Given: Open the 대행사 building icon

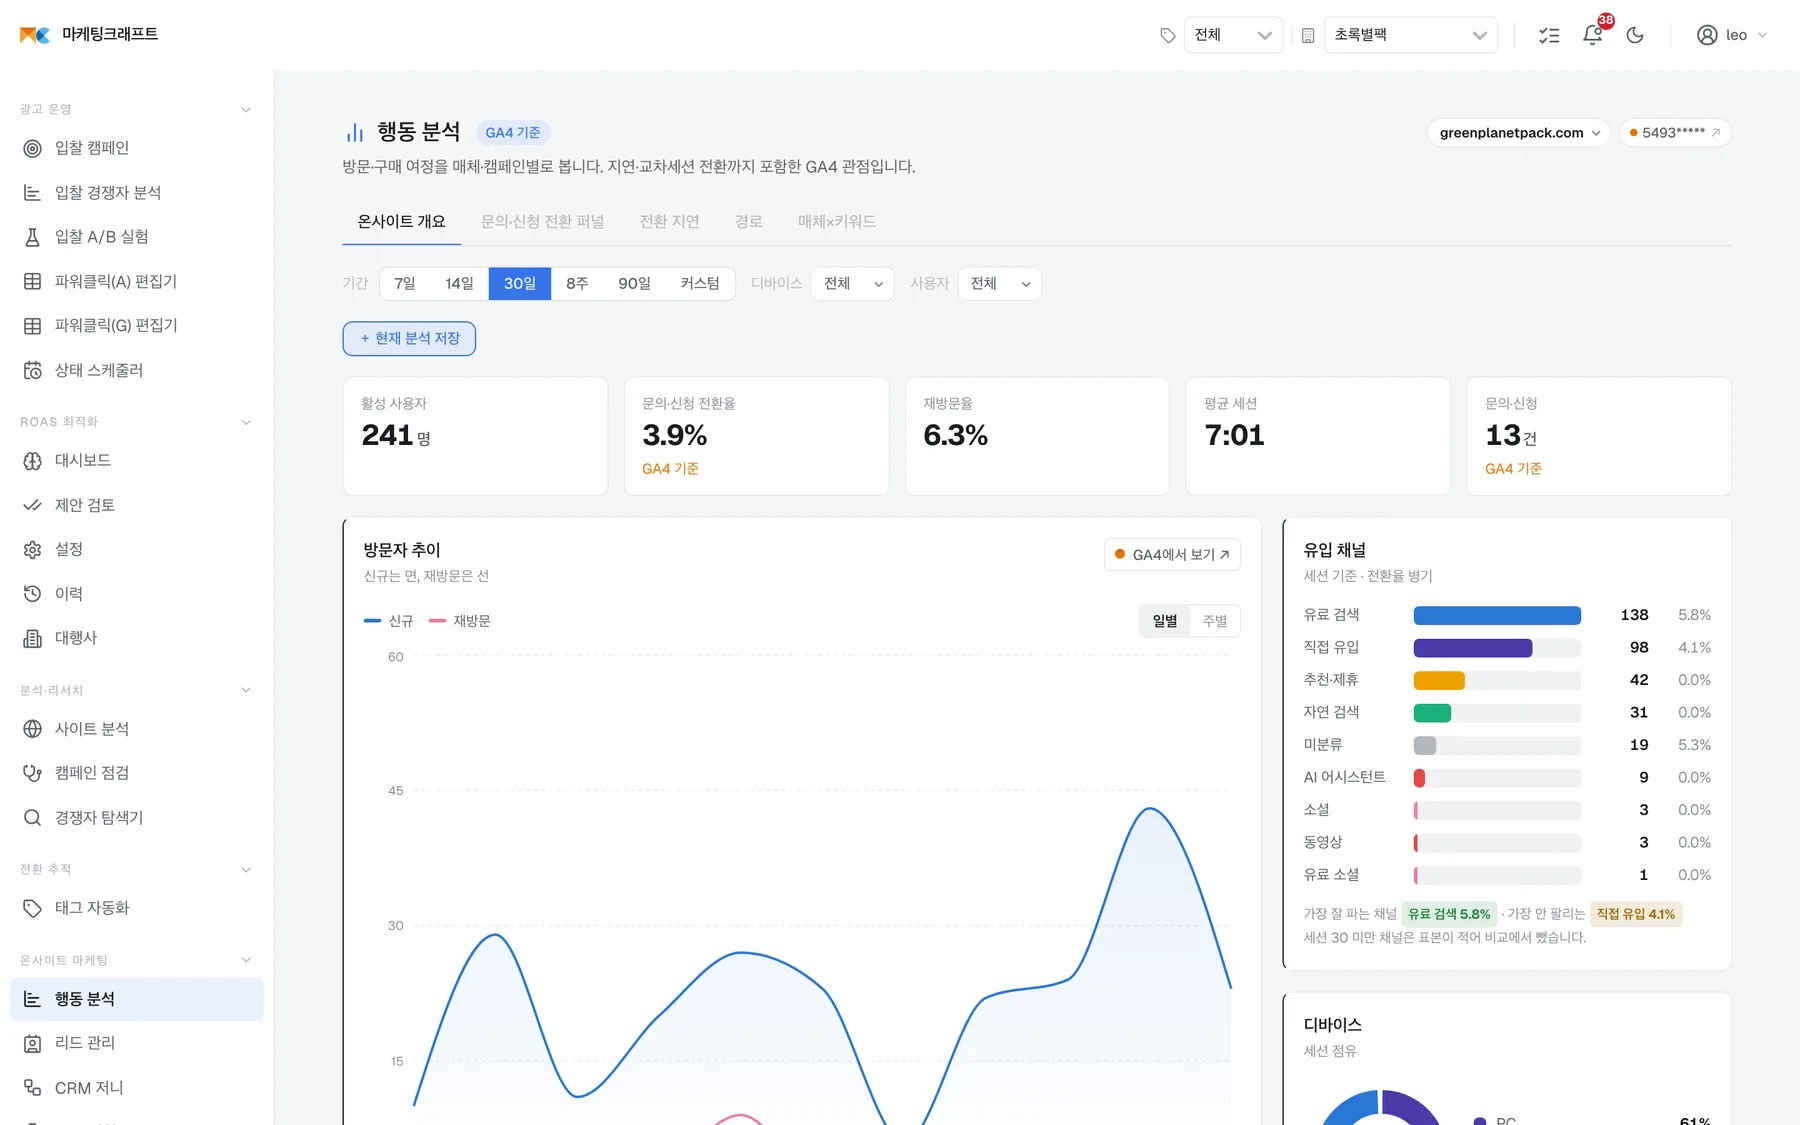Looking at the screenshot, I should 32,638.
